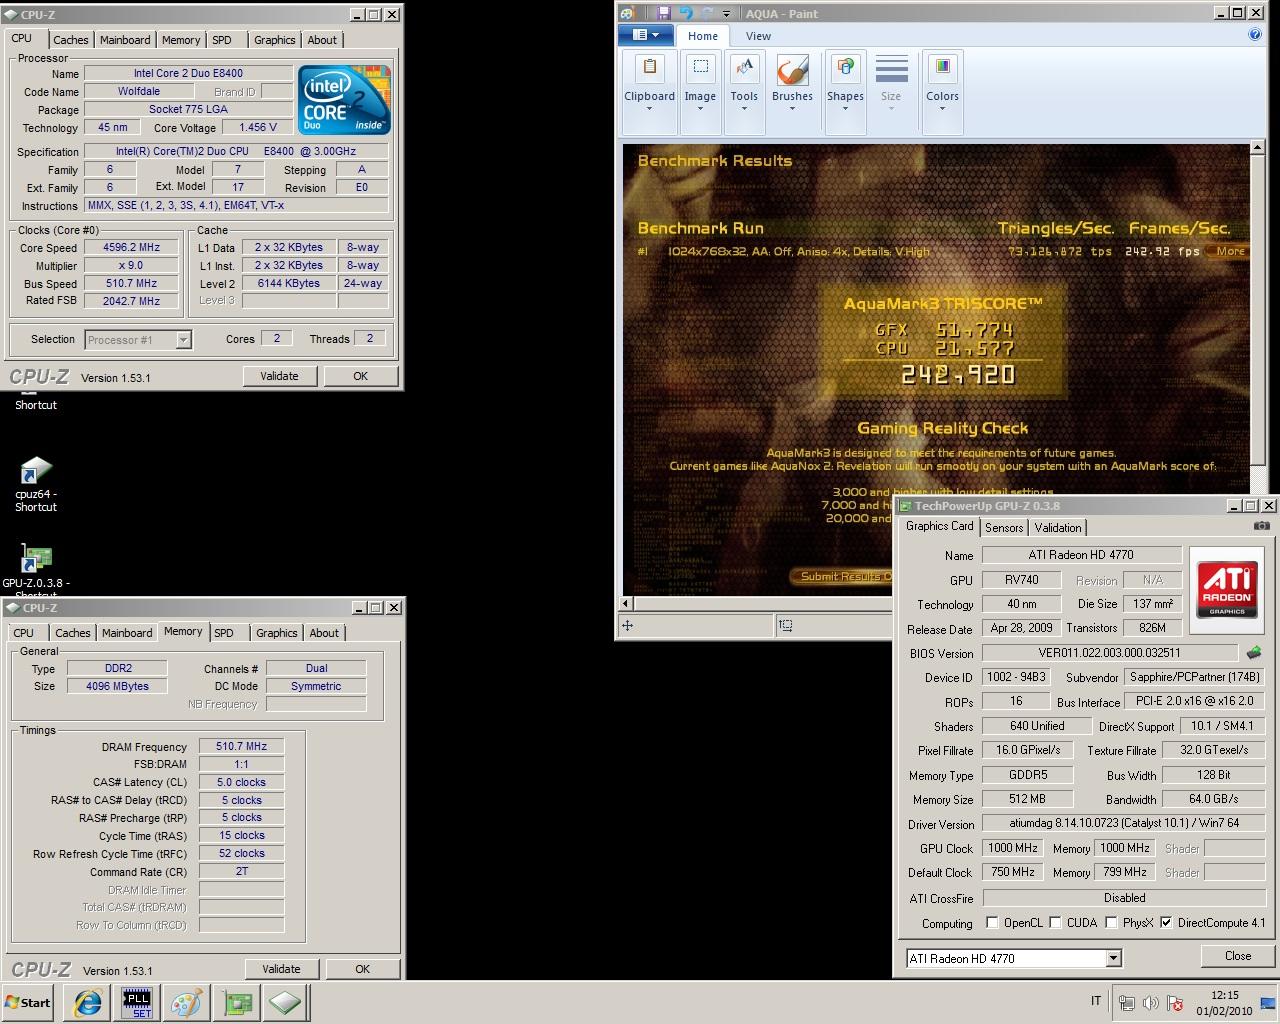Toggle the PhysX checkbox in GPU-Z
This screenshot has height=1024, width=1280.
pos(1111,923)
